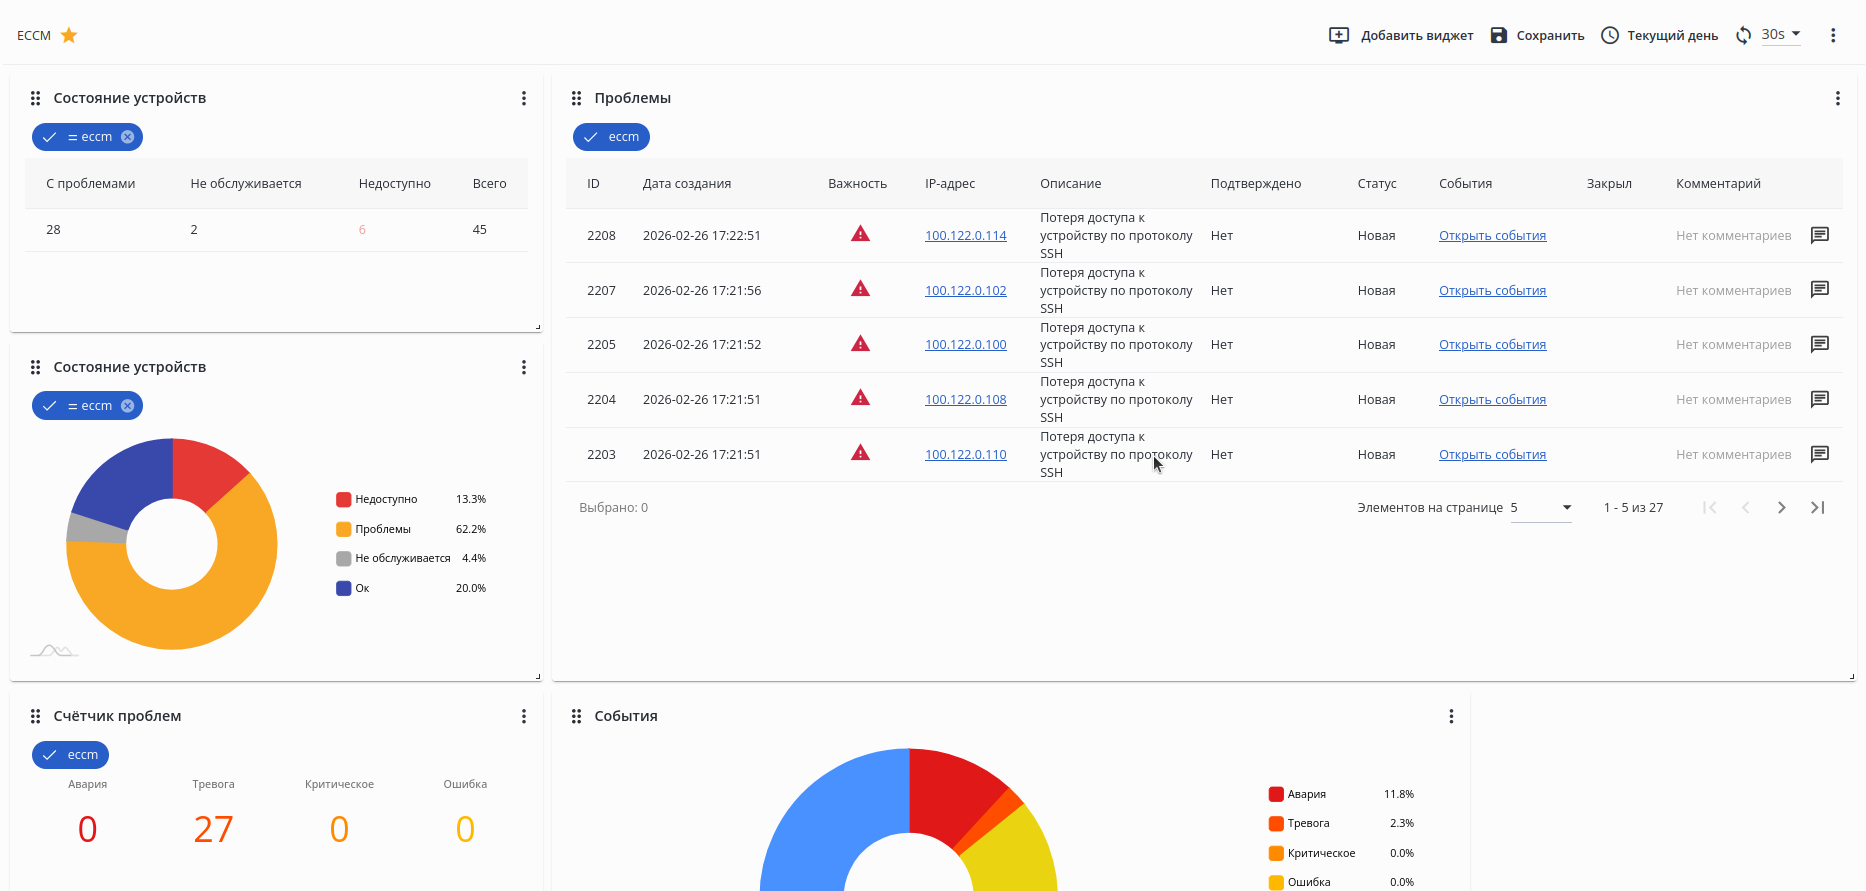Expand the 30s refresh interval dropdown

[x=1781, y=35]
